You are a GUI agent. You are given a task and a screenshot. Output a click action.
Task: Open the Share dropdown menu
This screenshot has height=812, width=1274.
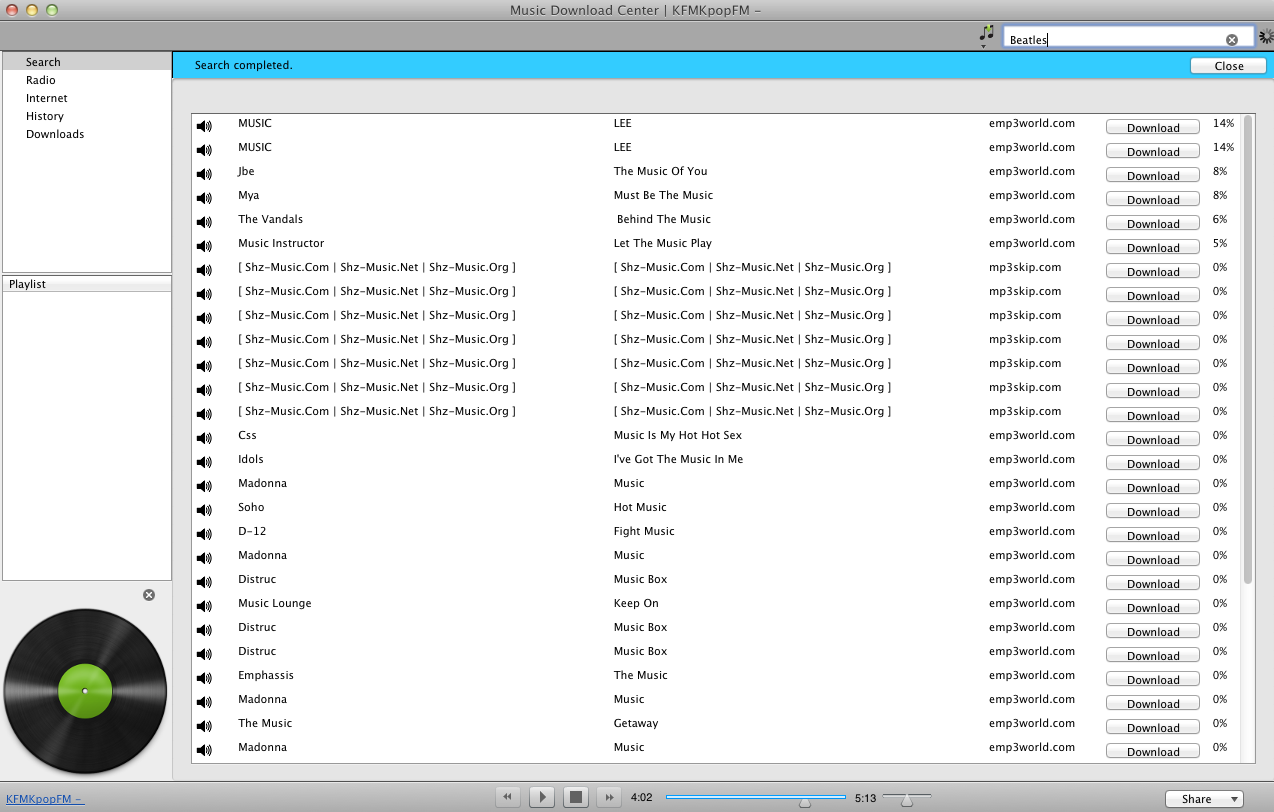(x=1204, y=799)
